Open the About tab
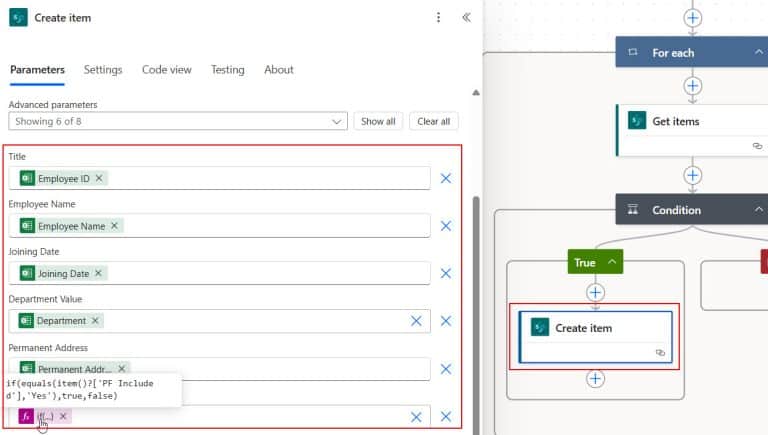Screen dimensions: 768x435 279,70
